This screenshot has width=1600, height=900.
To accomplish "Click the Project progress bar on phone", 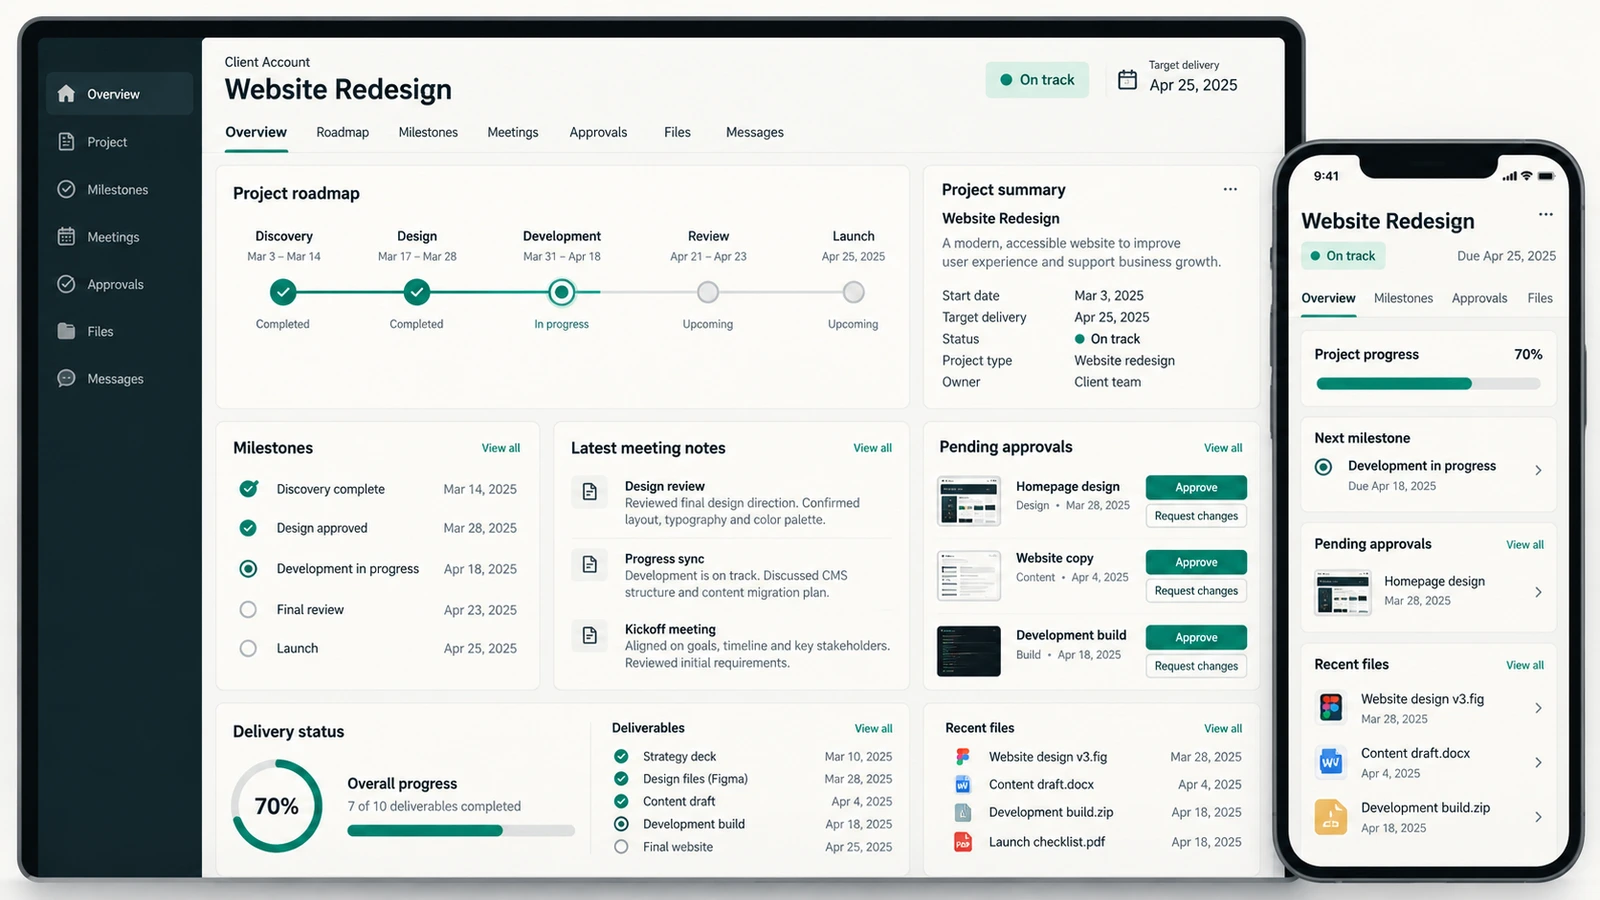I will pos(1428,384).
